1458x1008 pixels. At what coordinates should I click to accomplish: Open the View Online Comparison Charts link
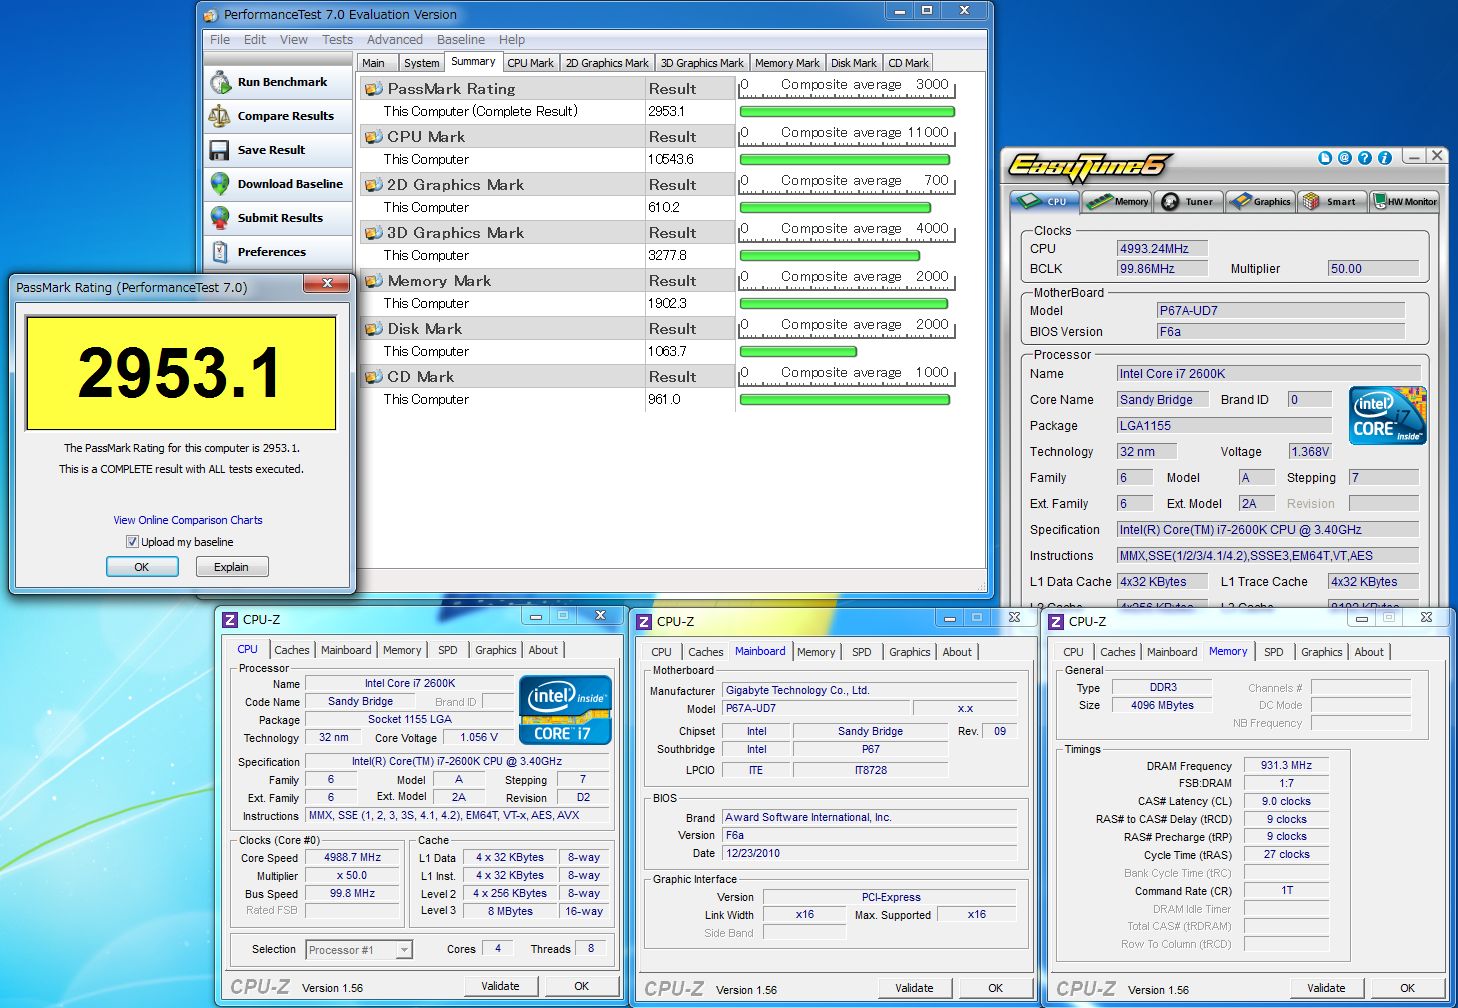pos(188,520)
